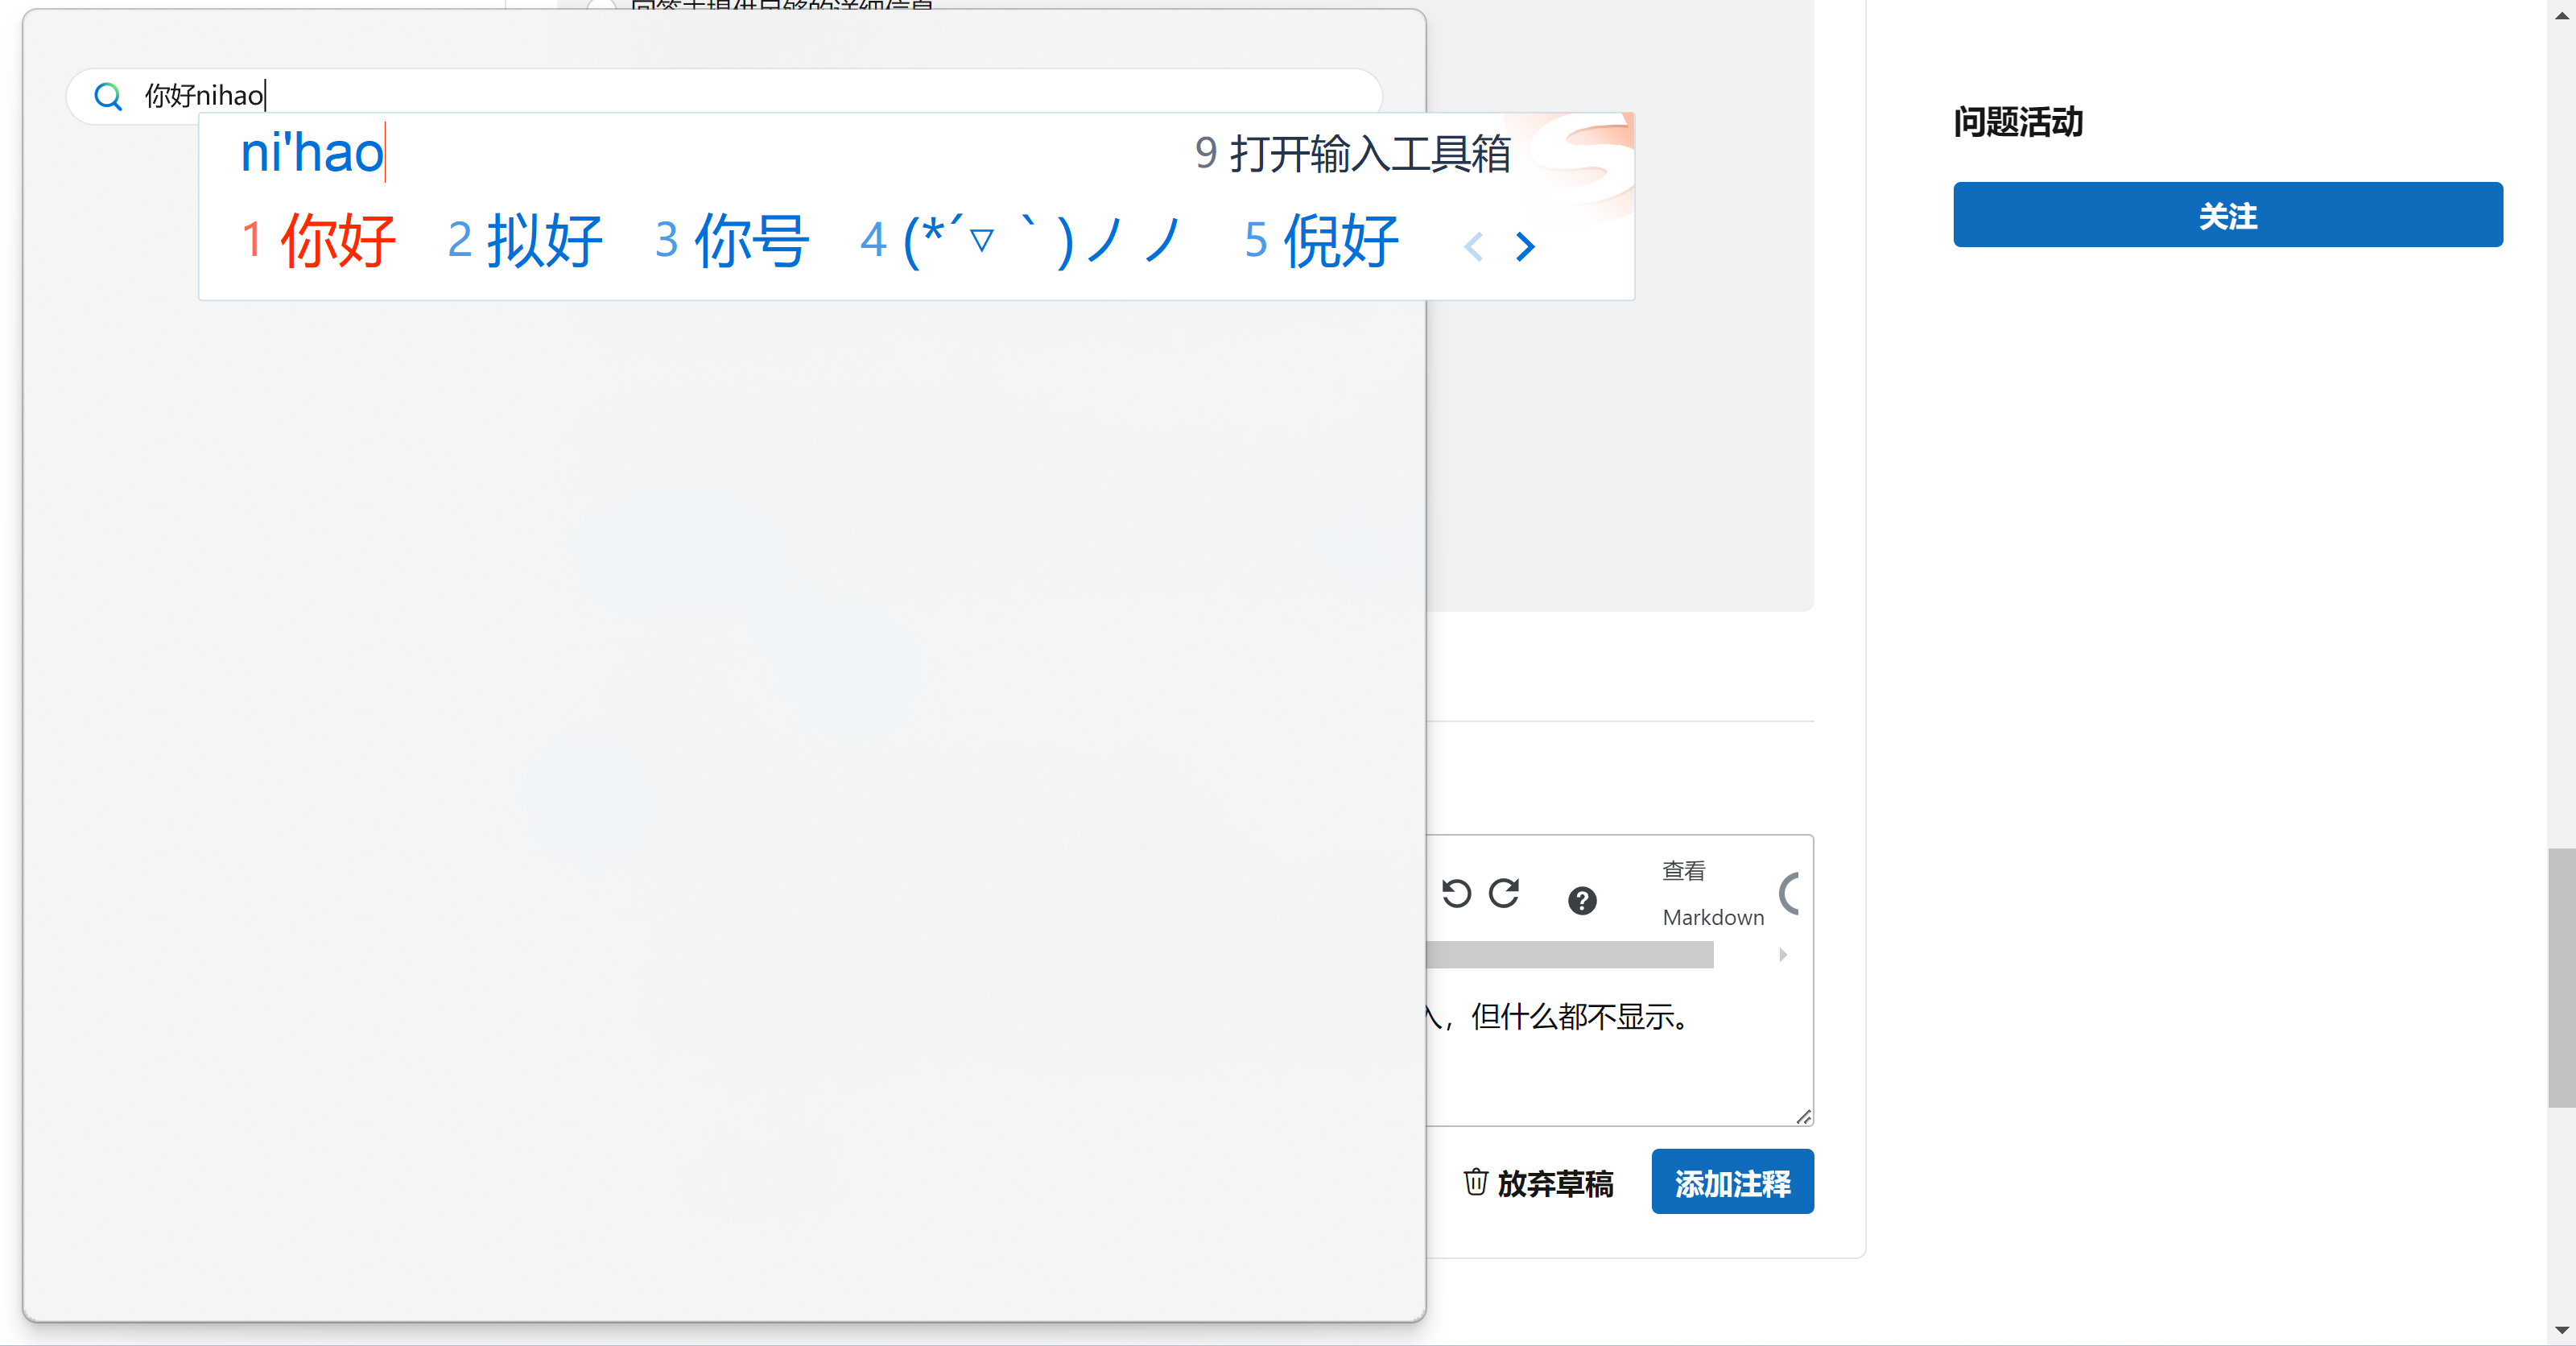Screen dimensions: 2576x1346
Task: Select IME candidate 5 倪好
Action: click(x=1321, y=241)
